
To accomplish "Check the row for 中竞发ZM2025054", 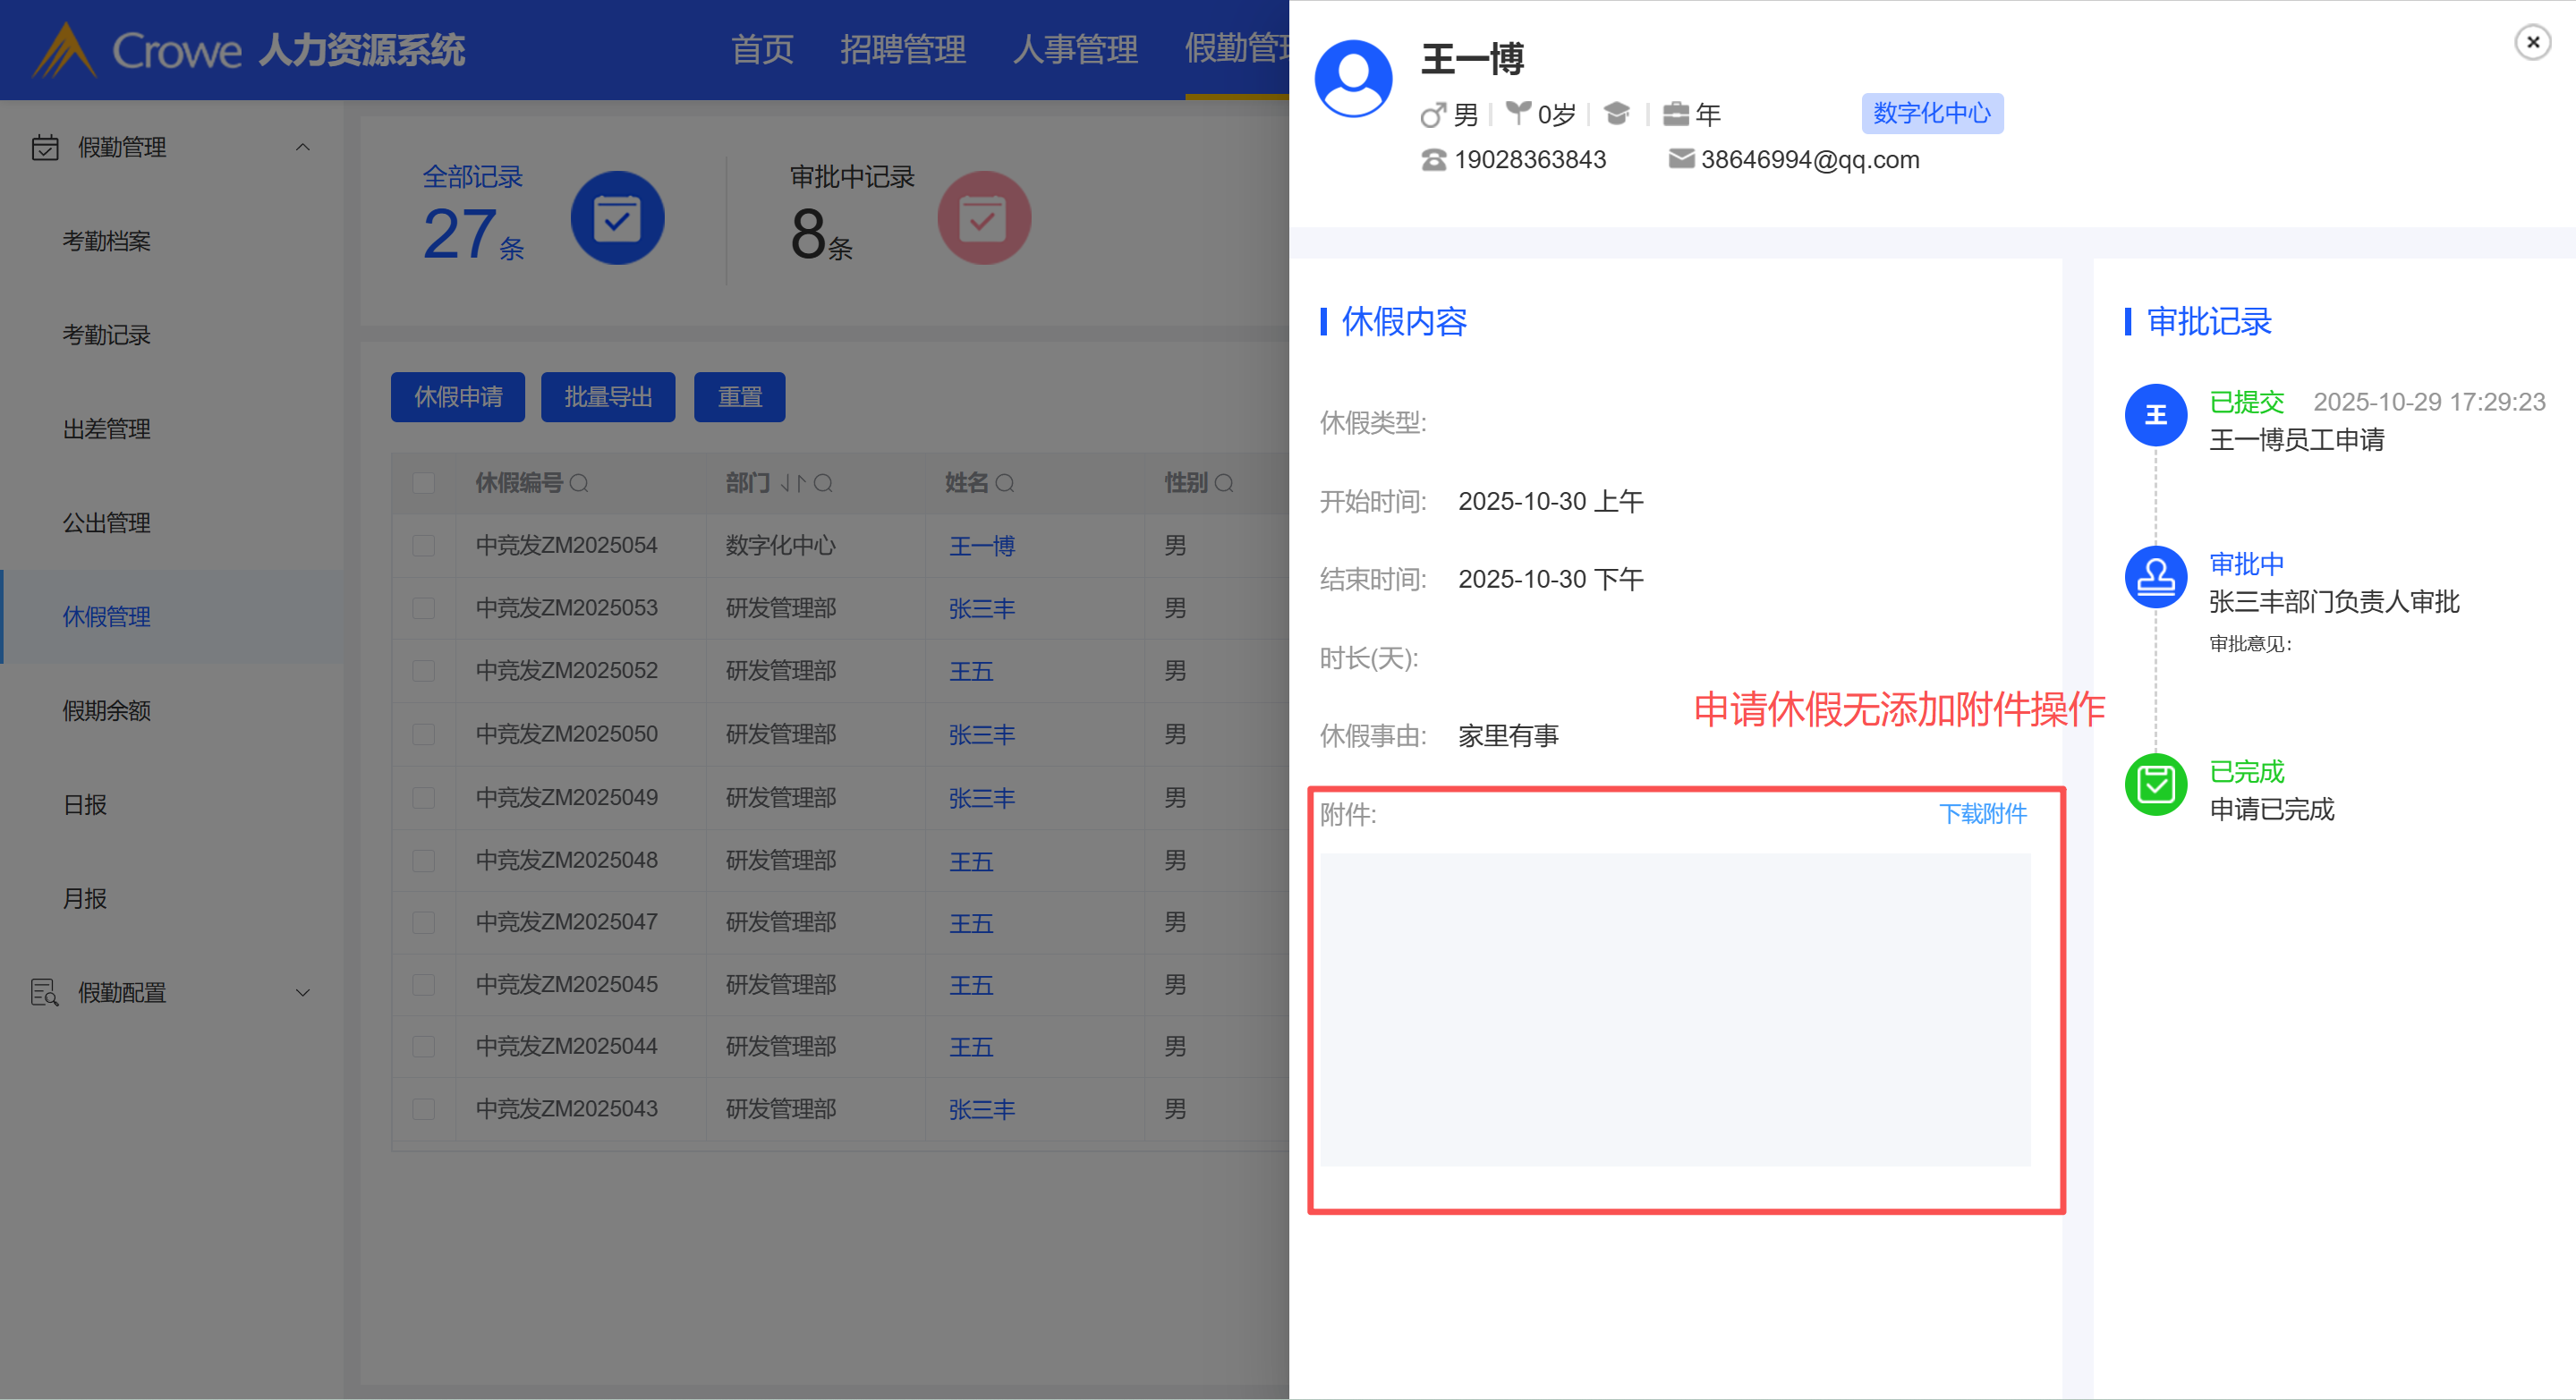I will click(x=424, y=546).
